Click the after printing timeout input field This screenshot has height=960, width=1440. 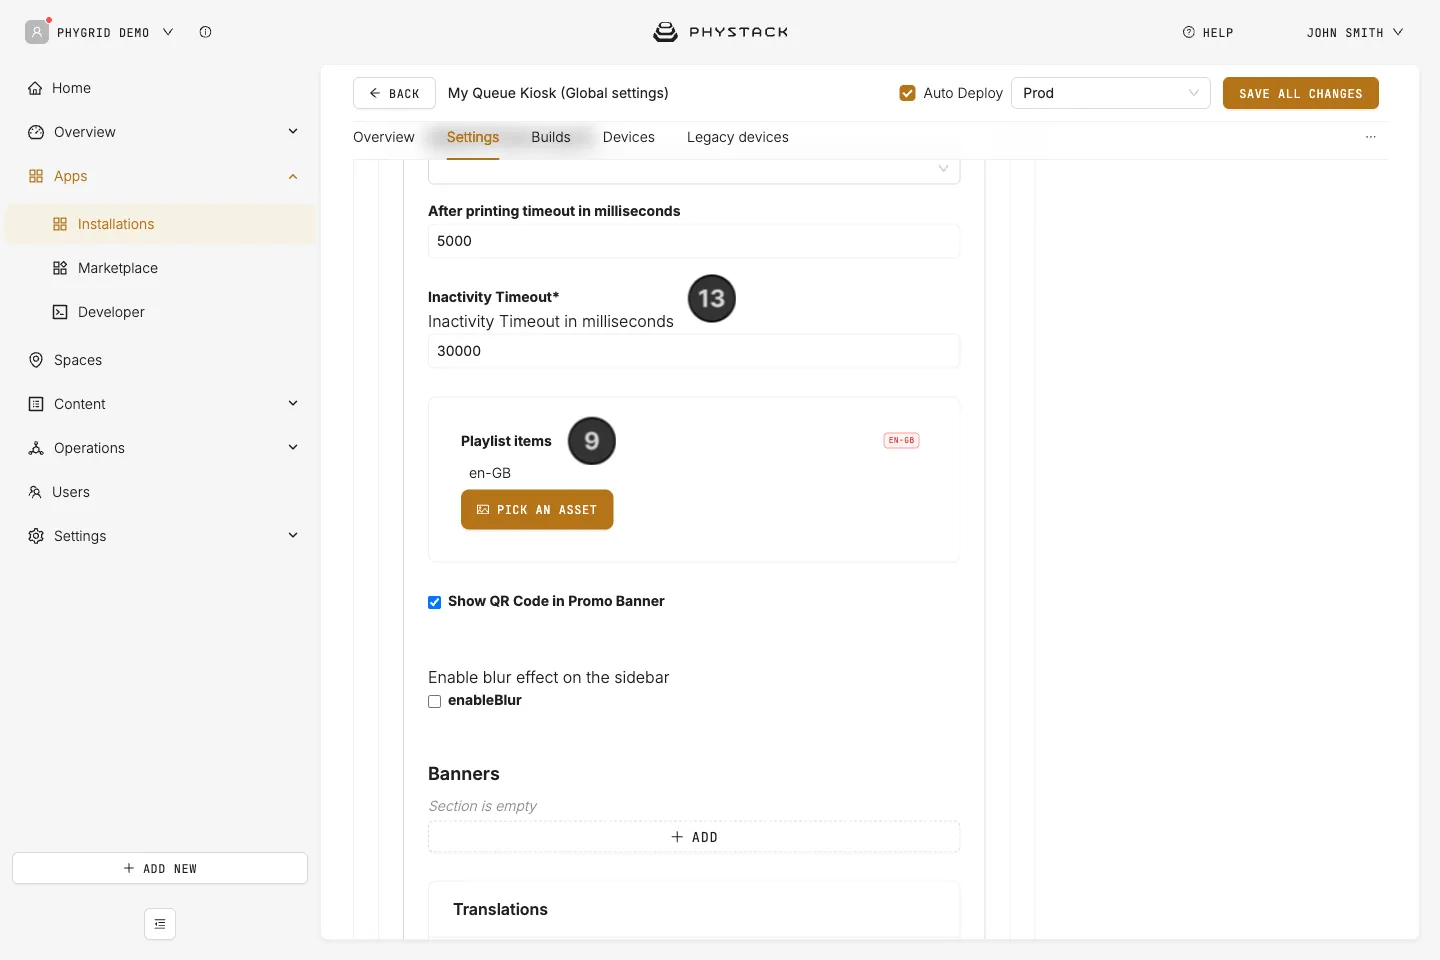(694, 241)
